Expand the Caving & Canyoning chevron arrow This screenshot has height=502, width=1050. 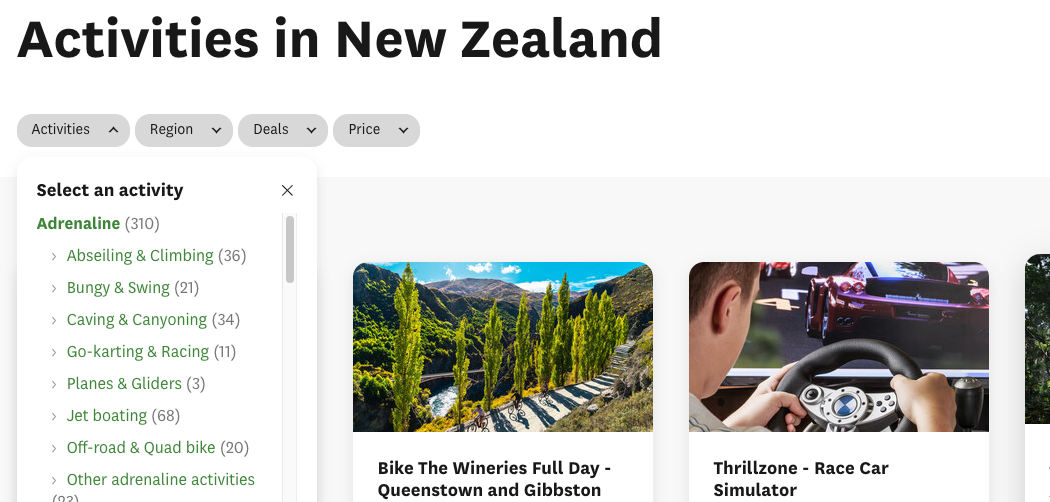54,320
